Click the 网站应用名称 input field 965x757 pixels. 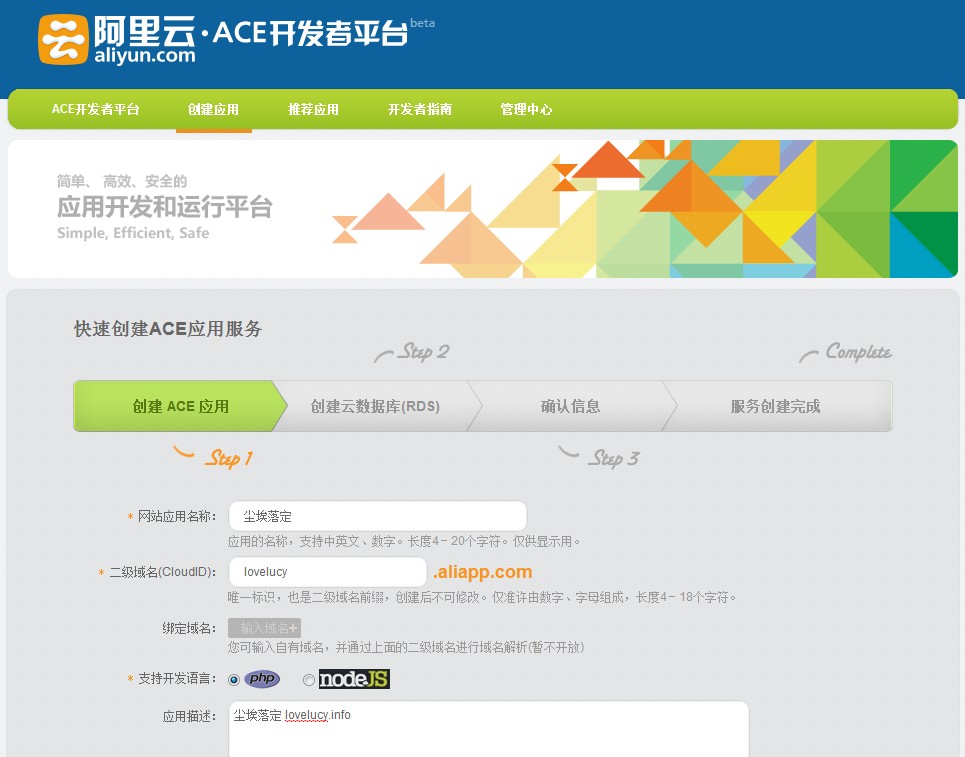tap(378, 516)
